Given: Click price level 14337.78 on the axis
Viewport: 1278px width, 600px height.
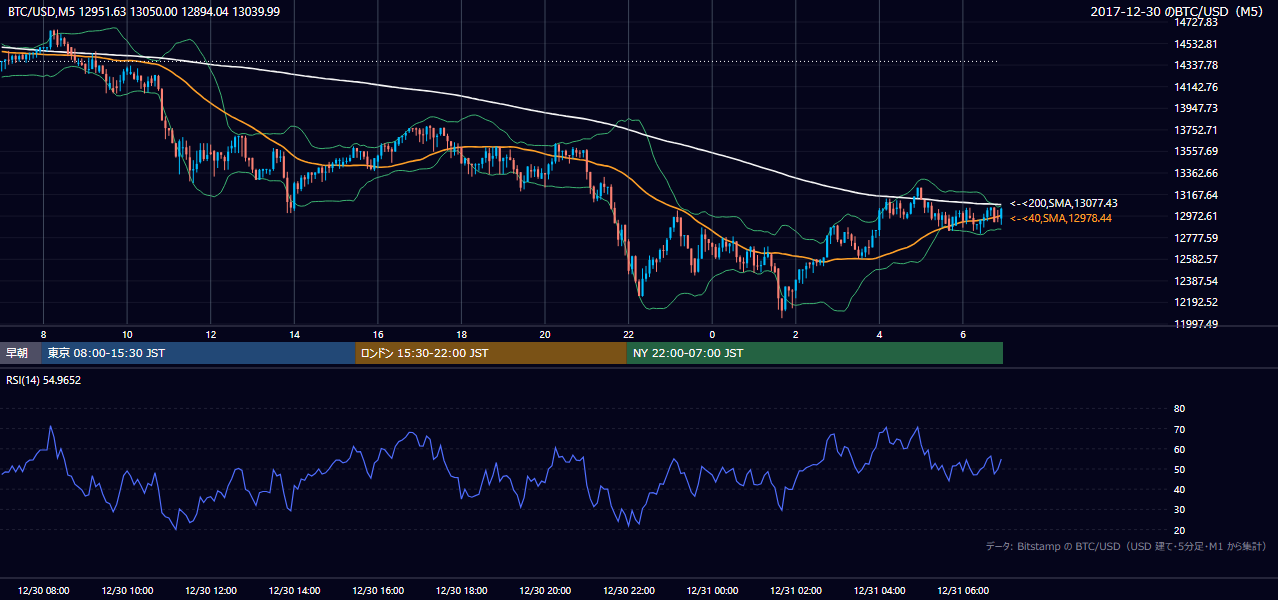Looking at the screenshot, I should (1195, 65).
